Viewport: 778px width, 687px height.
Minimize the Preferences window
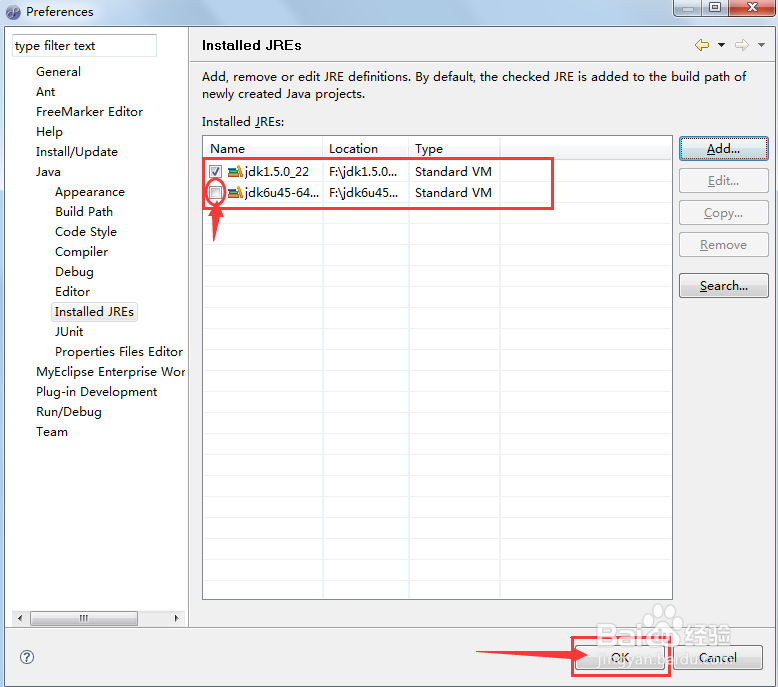(x=688, y=8)
